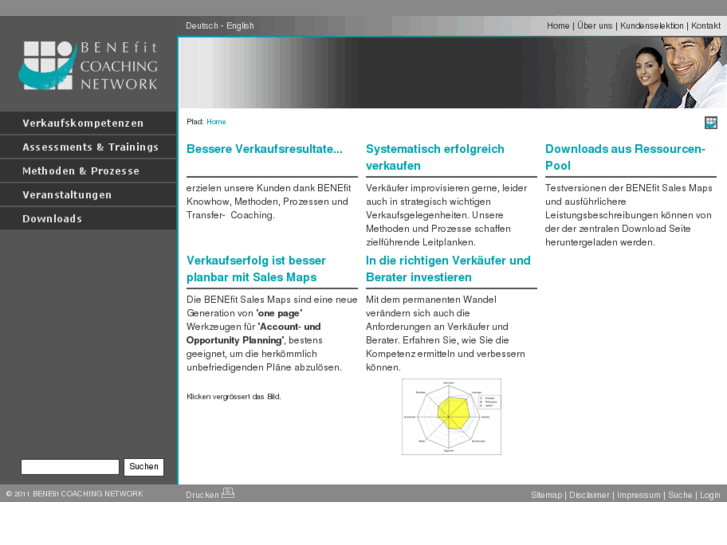Click the 'Pfad:' breadcrumb label
The height and width of the screenshot is (545, 727).
pos(195,122)
